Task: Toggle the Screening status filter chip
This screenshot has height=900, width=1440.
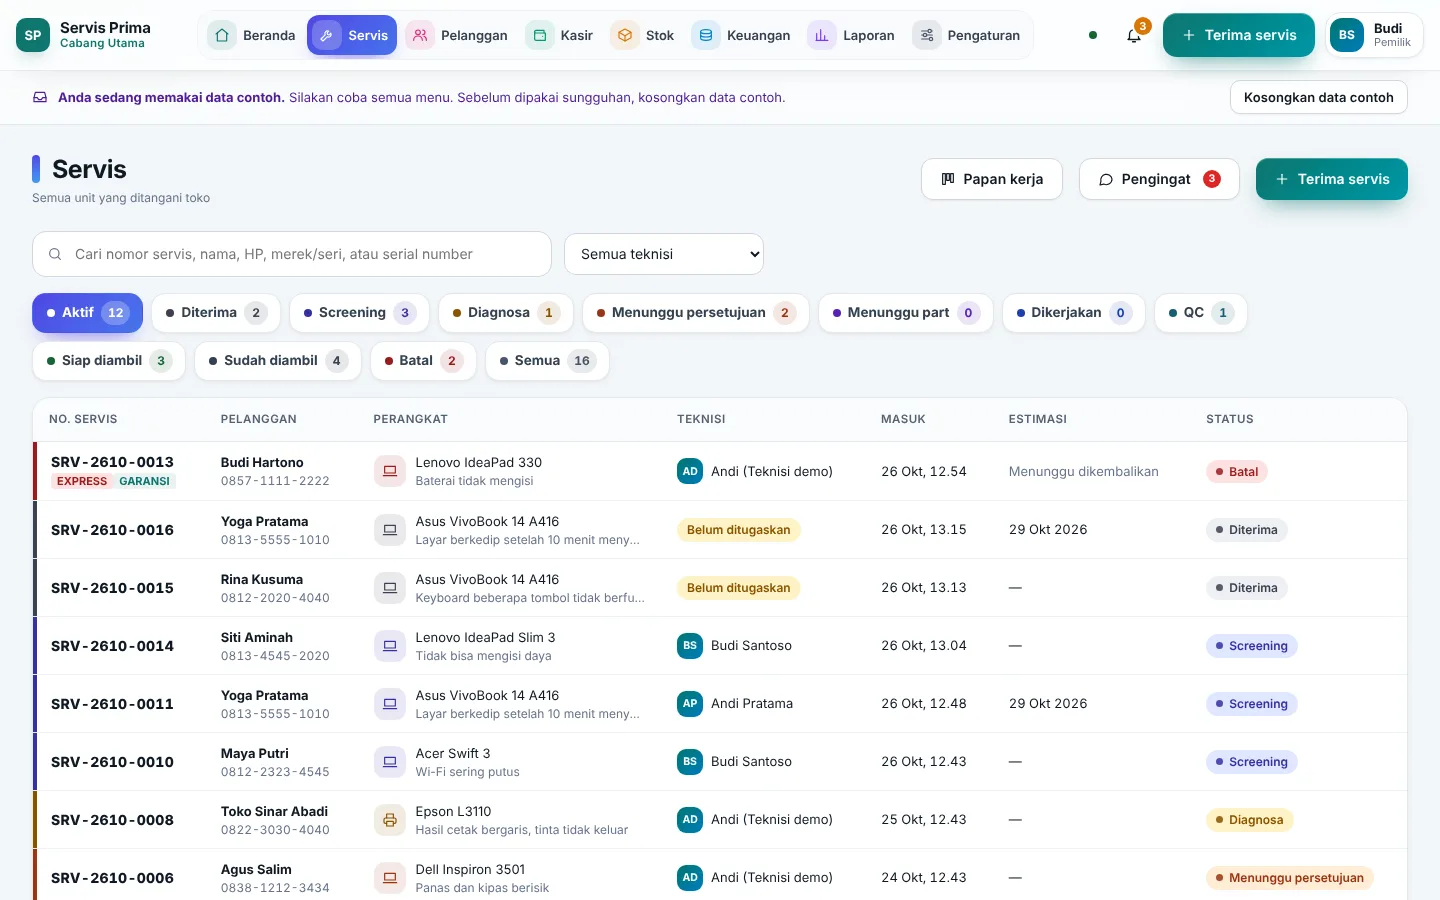Action: 360,313
